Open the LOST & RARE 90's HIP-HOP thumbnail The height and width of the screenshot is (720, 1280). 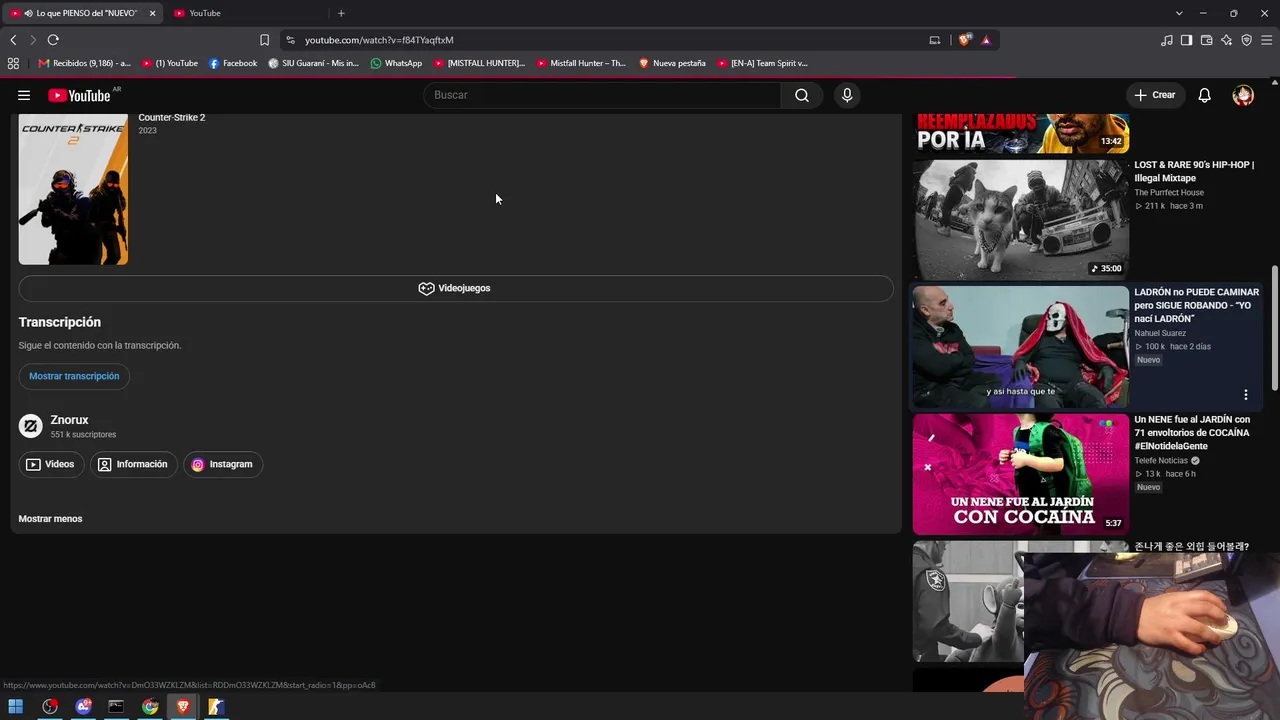tap(1021, 220)
